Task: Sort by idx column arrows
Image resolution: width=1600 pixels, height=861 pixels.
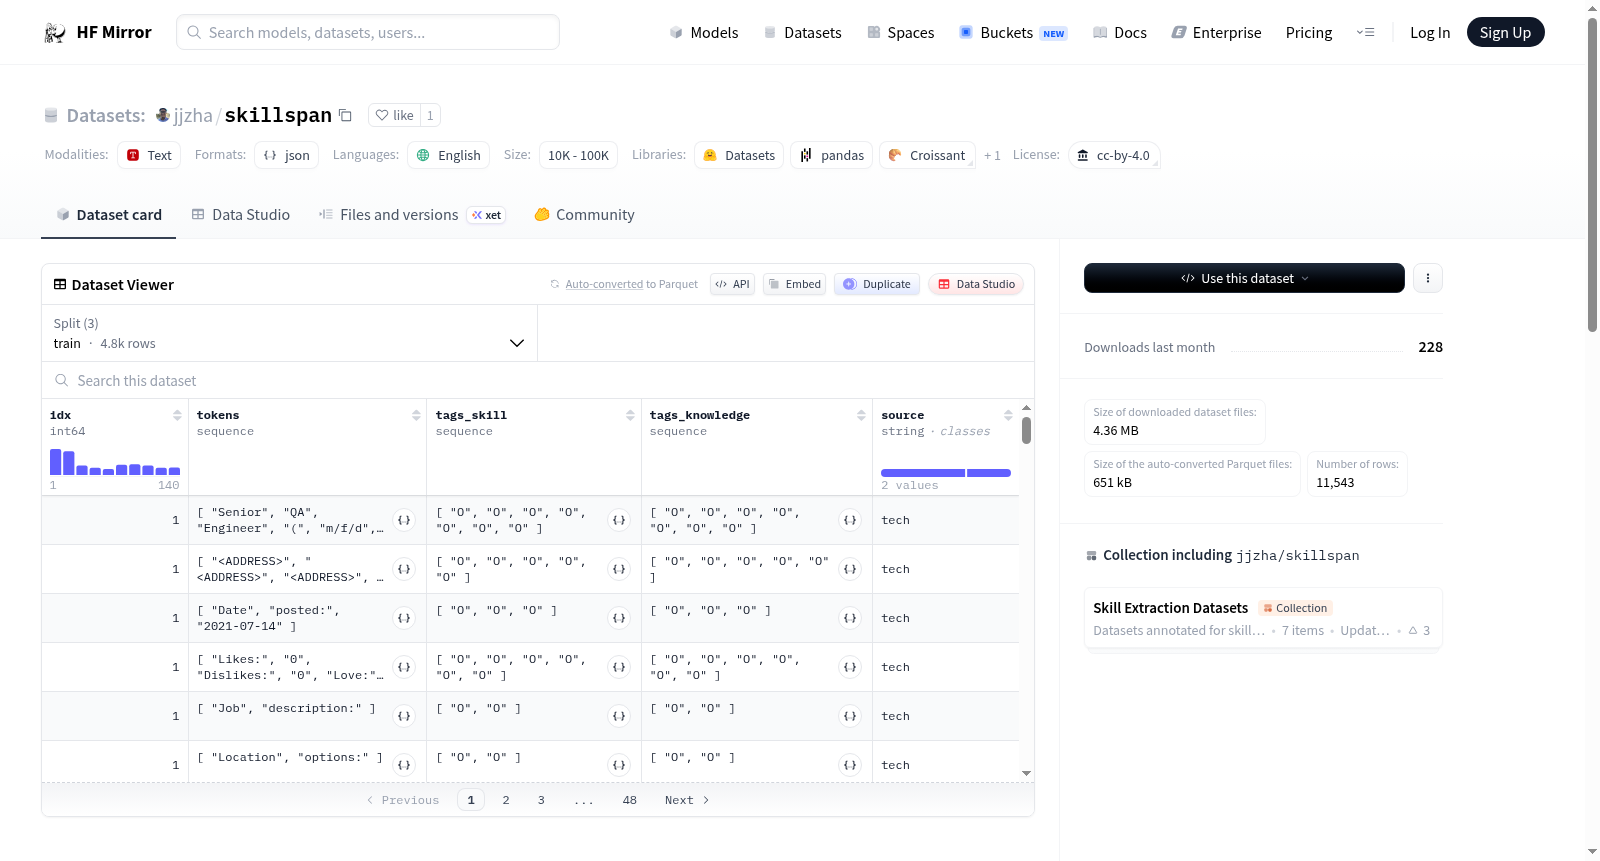Action: tap(177, 415)
